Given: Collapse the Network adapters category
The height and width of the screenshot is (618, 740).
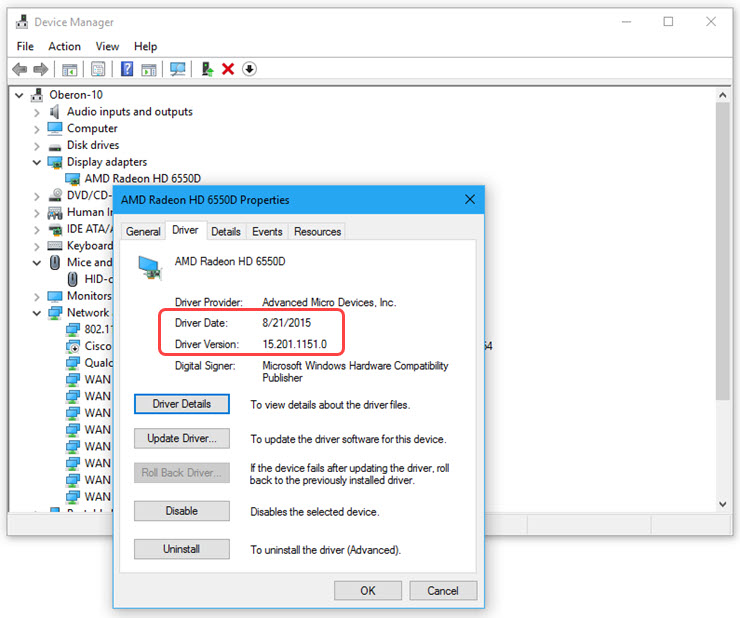Looking at the screenshot, I should coord(37,313).
